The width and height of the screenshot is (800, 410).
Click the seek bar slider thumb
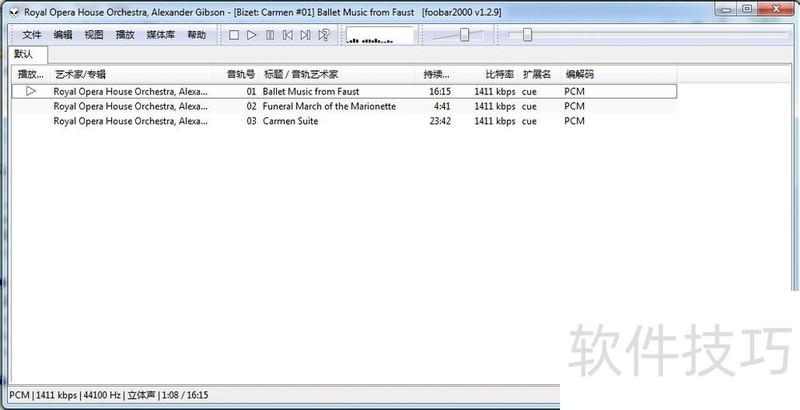click(x=527, y=35)
